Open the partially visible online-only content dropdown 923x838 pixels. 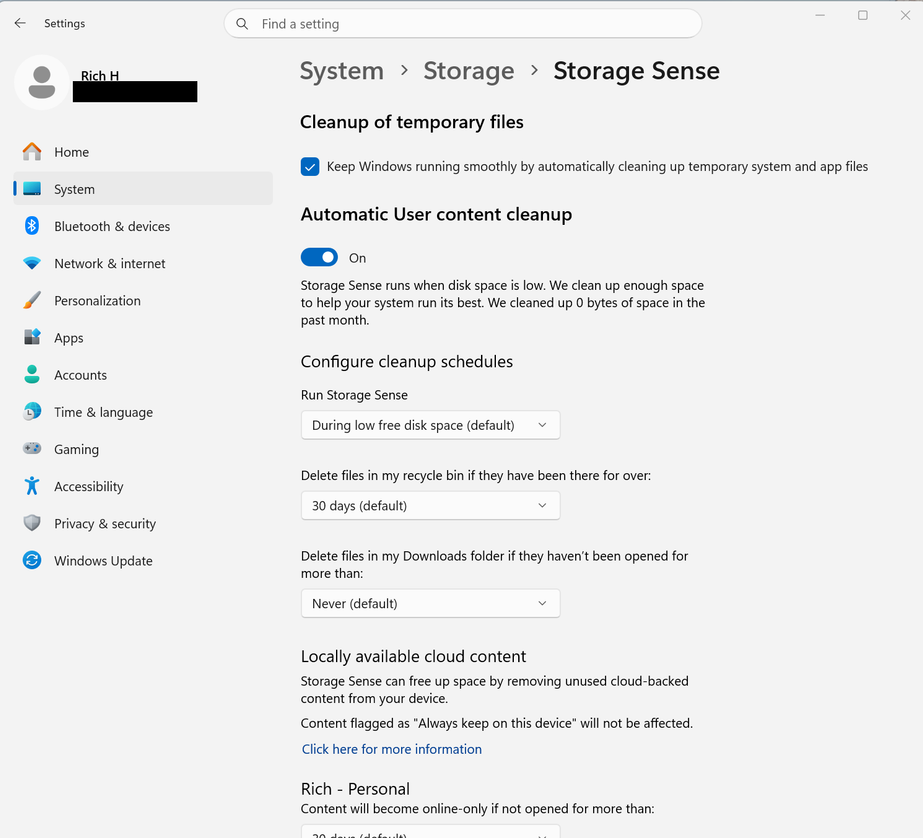pyautogui.click(x=430, y=832)
